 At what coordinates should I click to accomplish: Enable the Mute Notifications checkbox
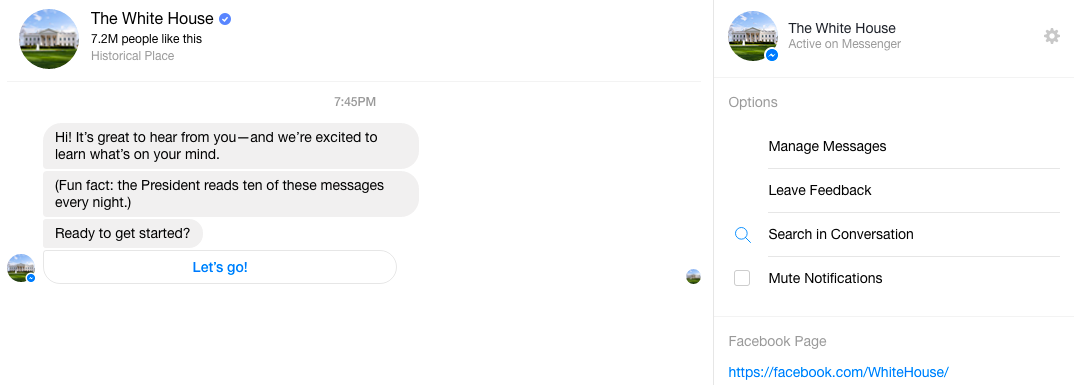(742, 278)
